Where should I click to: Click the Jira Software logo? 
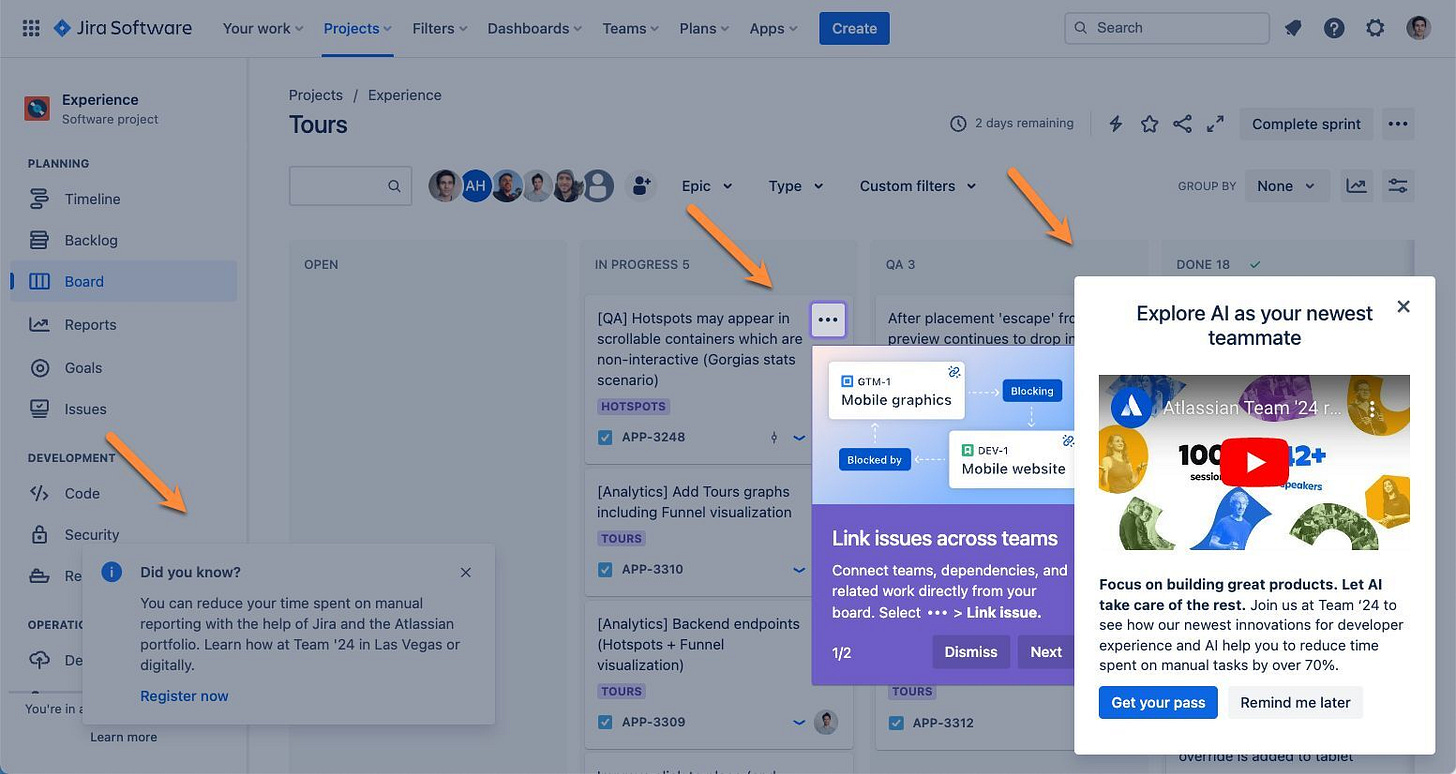[123, 28]
